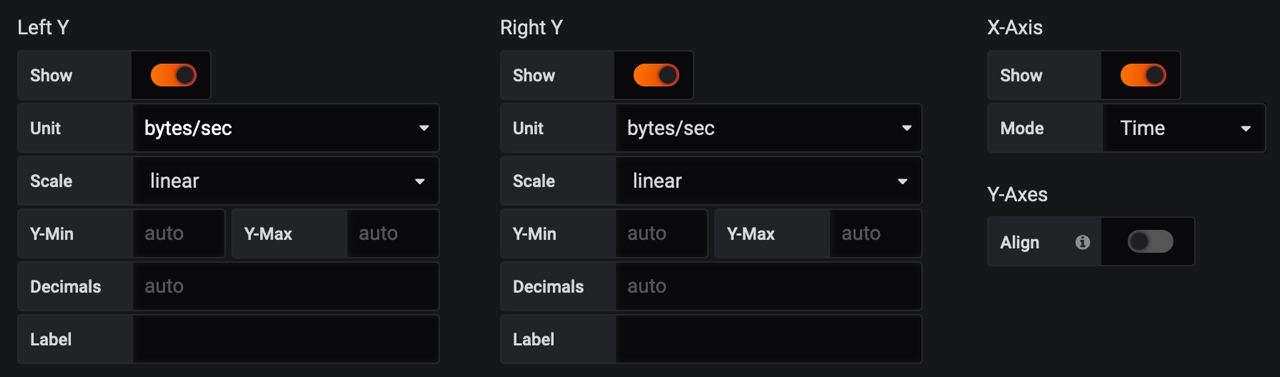Image resolution: width=1280 pixels, height=377 pixels.
Task: Open the X-Axis Mode Time dropdown
Action: click(1184, 128)
